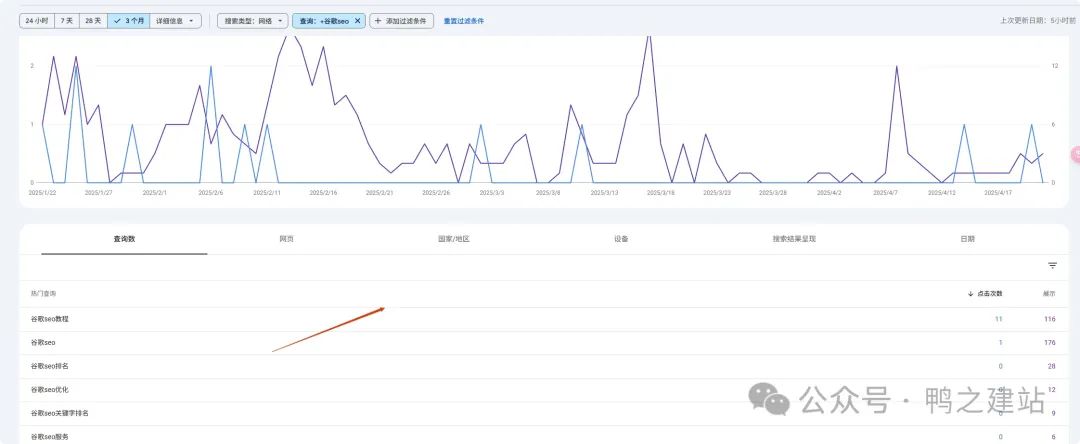Select the 谷歌seo优化 query row

[x=544, y=390]
